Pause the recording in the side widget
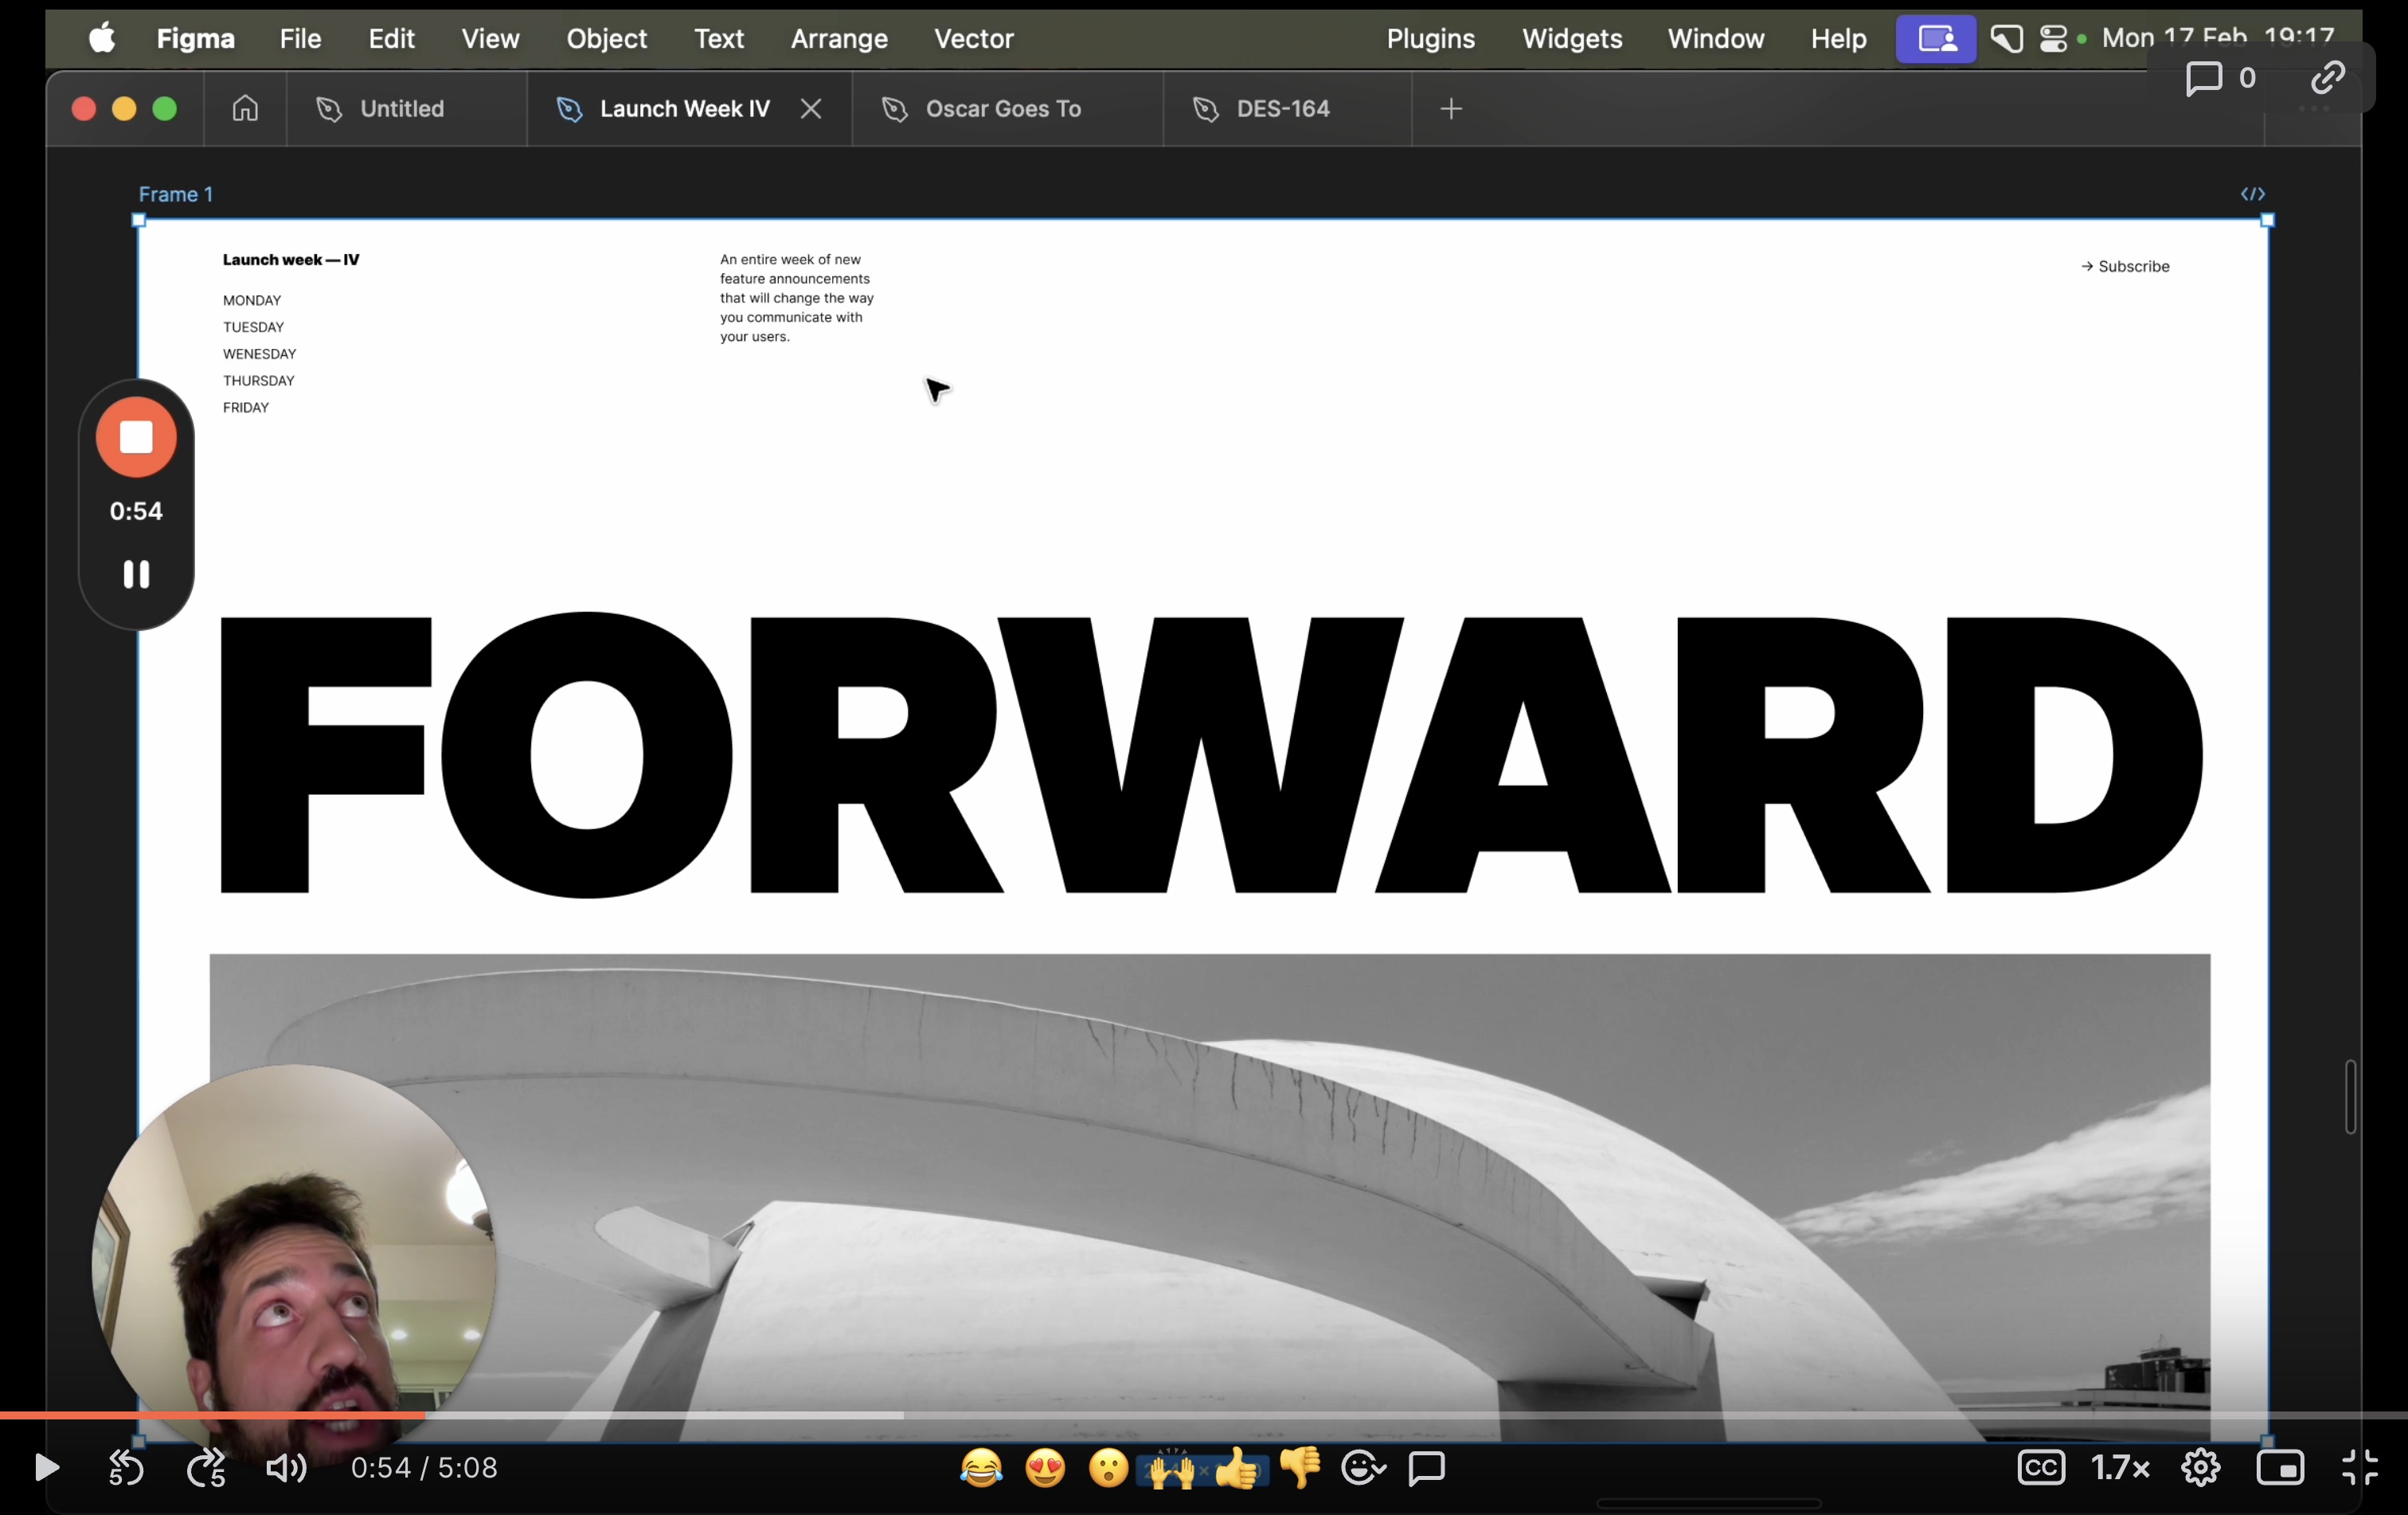The width and height of the screenshot is (2408, 1515). point(136,574)
